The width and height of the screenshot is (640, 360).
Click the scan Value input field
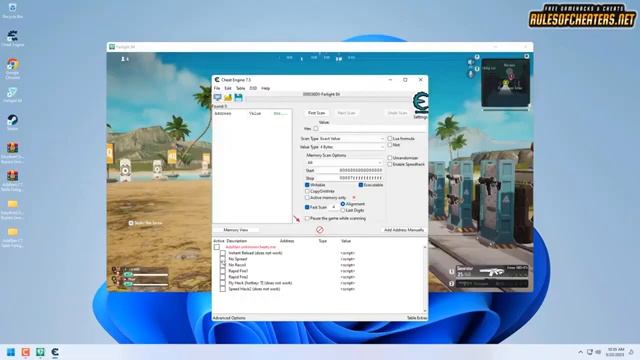tap(371, 129)
